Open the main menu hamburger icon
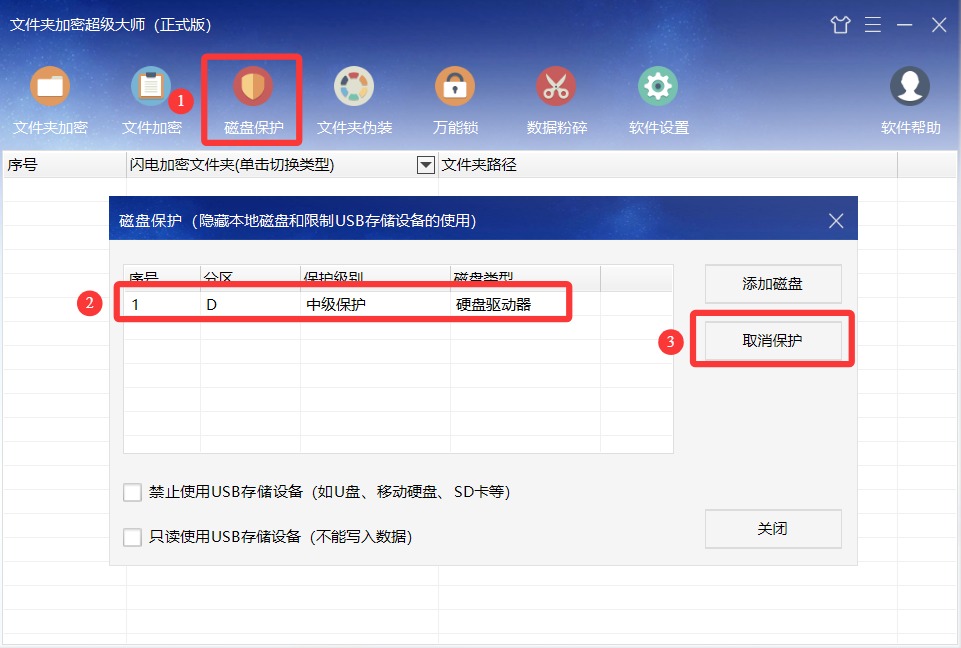 pyautogui.click(x=873, y=25)
